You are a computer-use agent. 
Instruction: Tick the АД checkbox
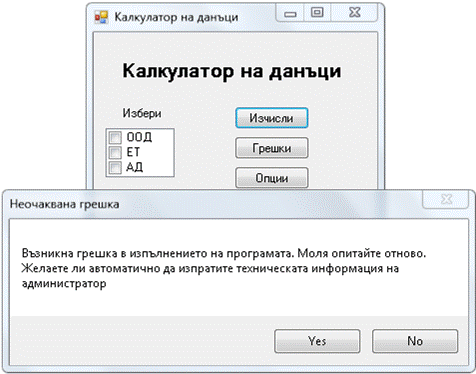coord(115,167)
